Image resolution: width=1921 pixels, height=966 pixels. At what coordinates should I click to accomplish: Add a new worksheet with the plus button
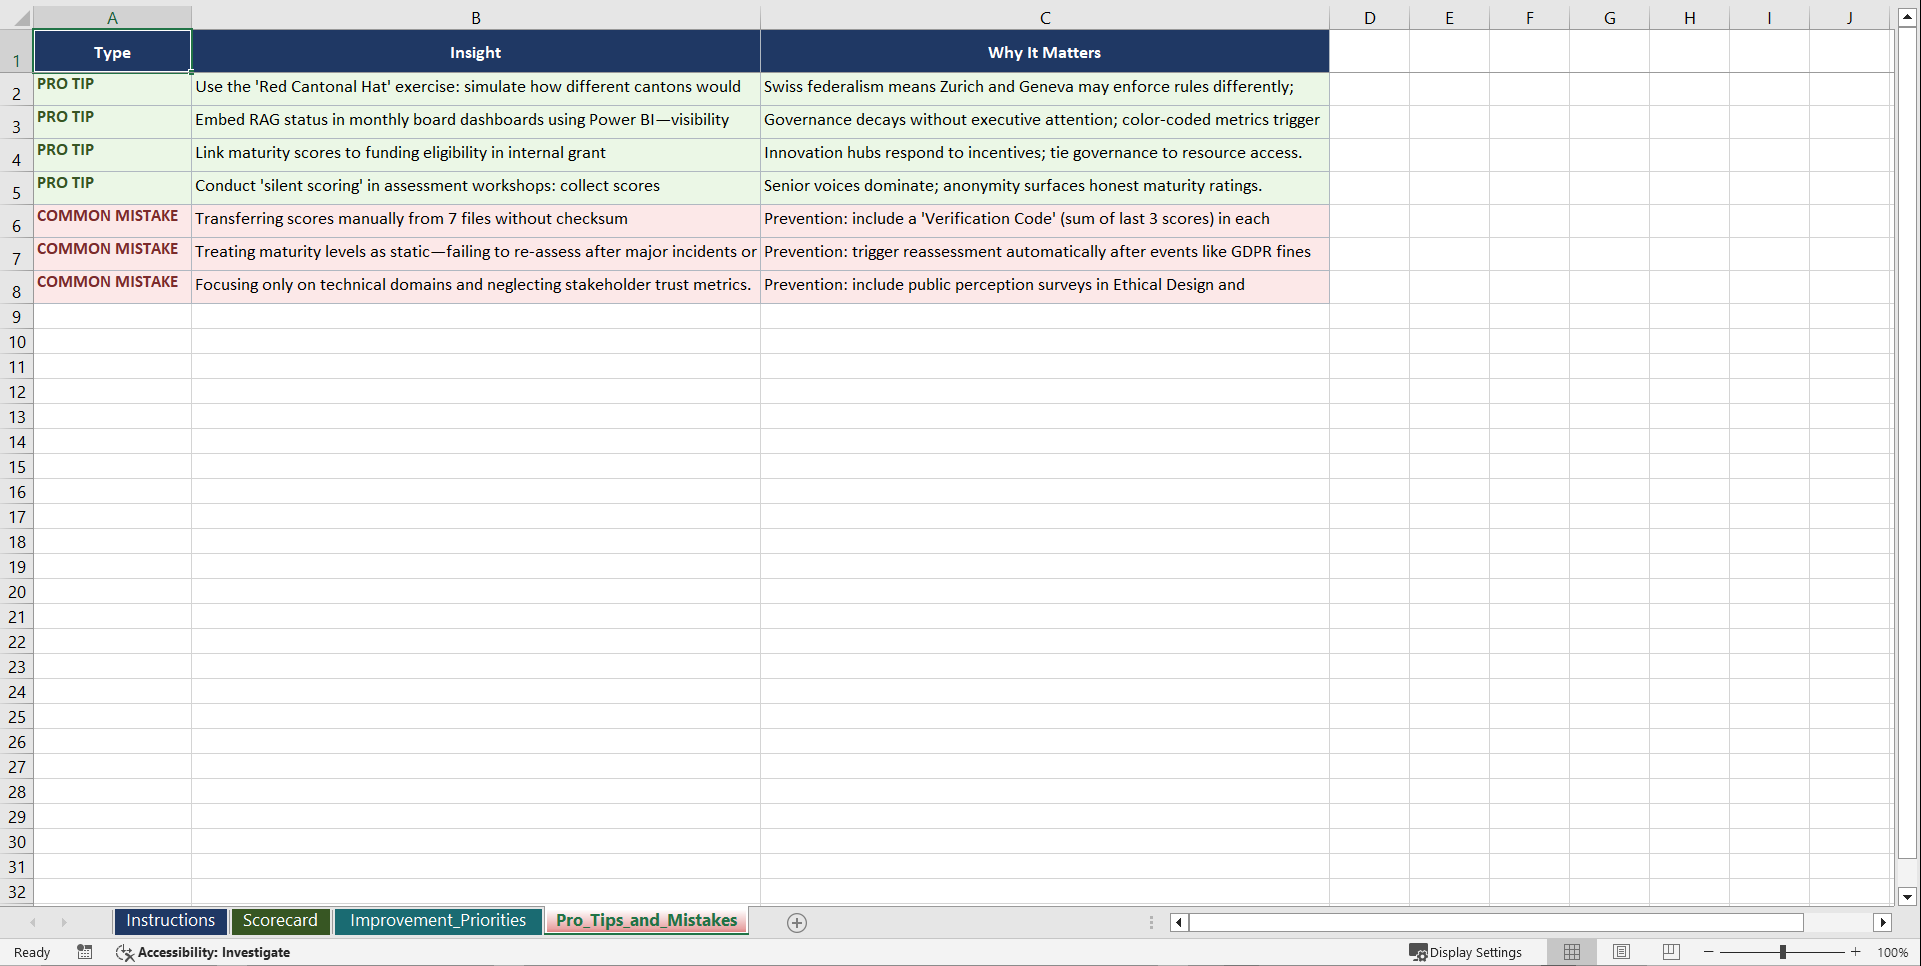tap(797, 922)
